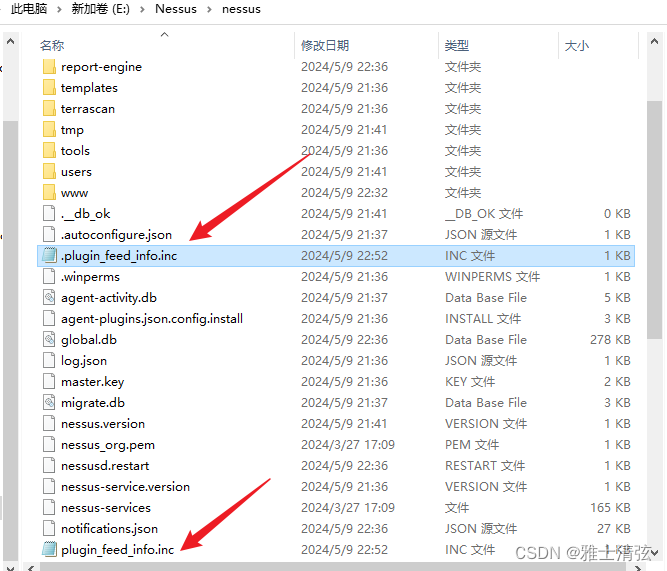Expand the chevron after 新加卷 (E:) breadcrumb

(143, 9)
